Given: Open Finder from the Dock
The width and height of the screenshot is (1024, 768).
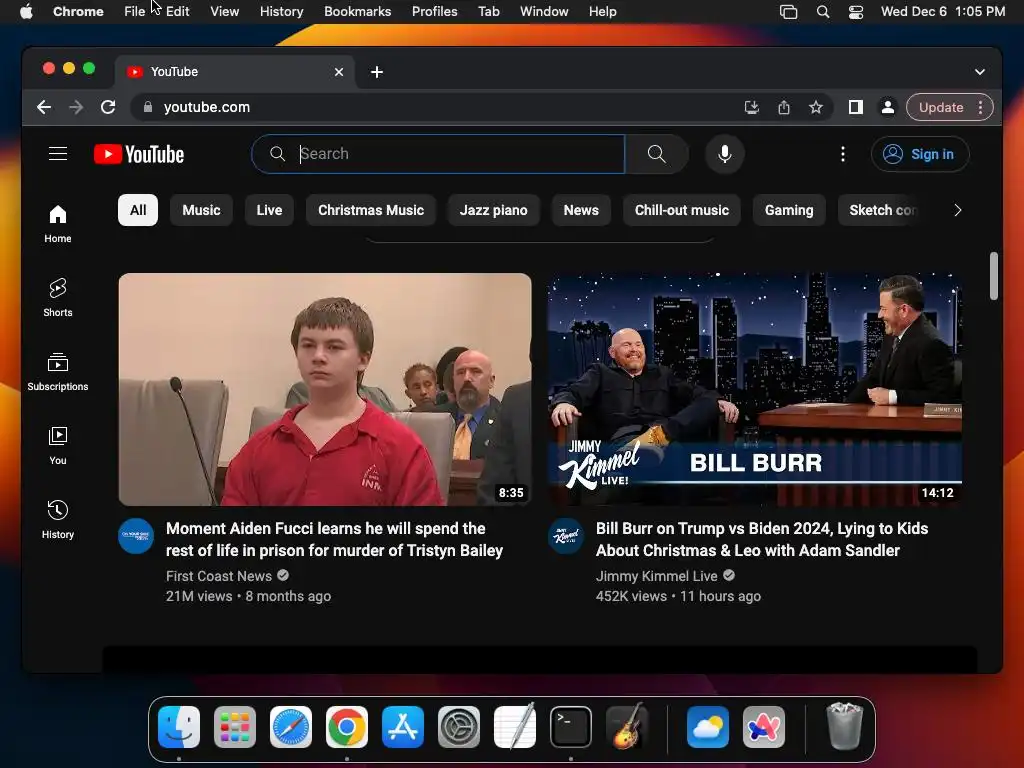Looking at the screenshot, I should [178, 727].
